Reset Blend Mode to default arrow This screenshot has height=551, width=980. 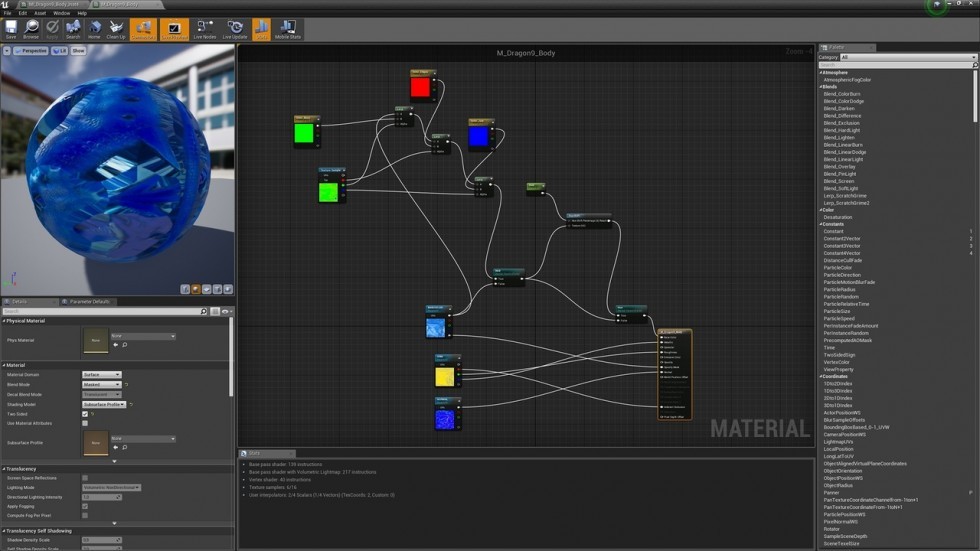126,385
